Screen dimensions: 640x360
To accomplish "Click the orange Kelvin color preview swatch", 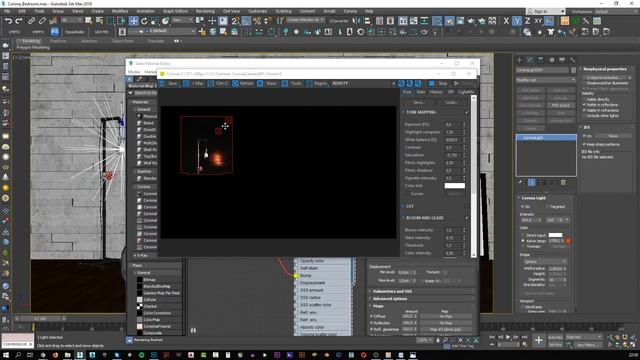I will 568,241.
